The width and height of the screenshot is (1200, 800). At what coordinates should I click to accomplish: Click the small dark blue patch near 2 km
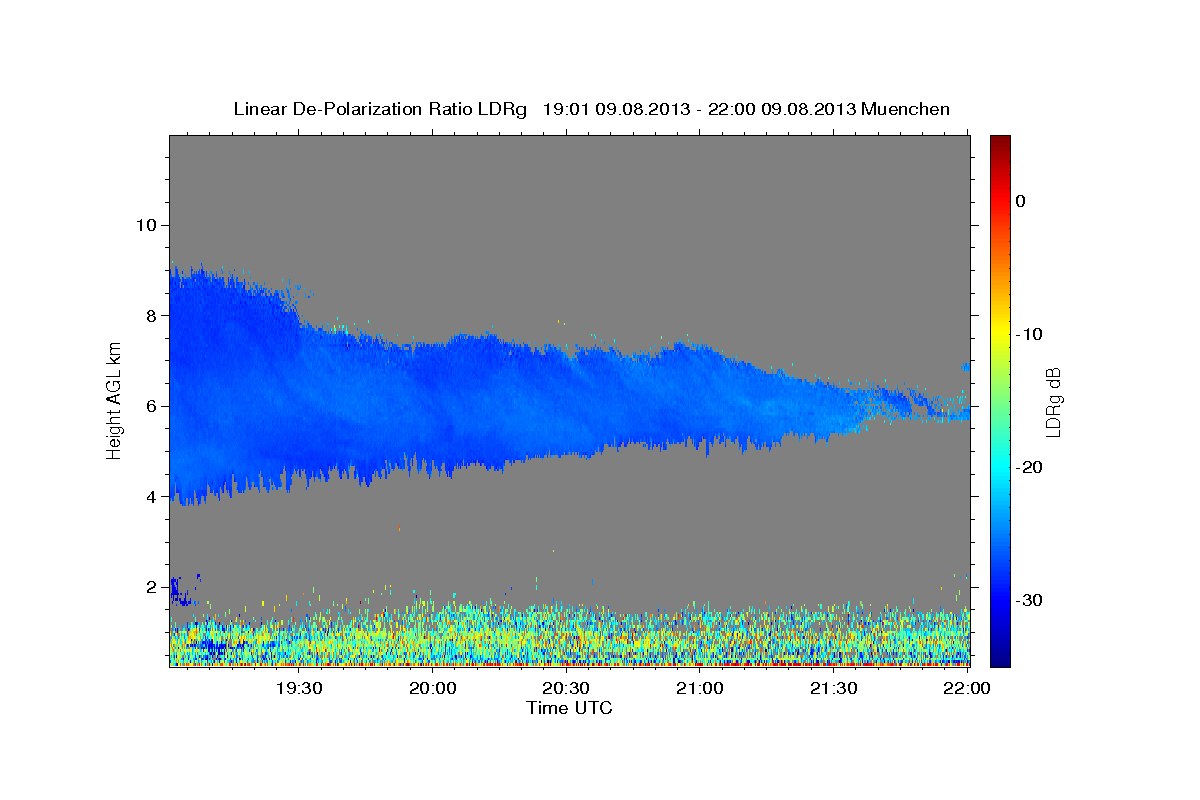click(x=183, y=591)
